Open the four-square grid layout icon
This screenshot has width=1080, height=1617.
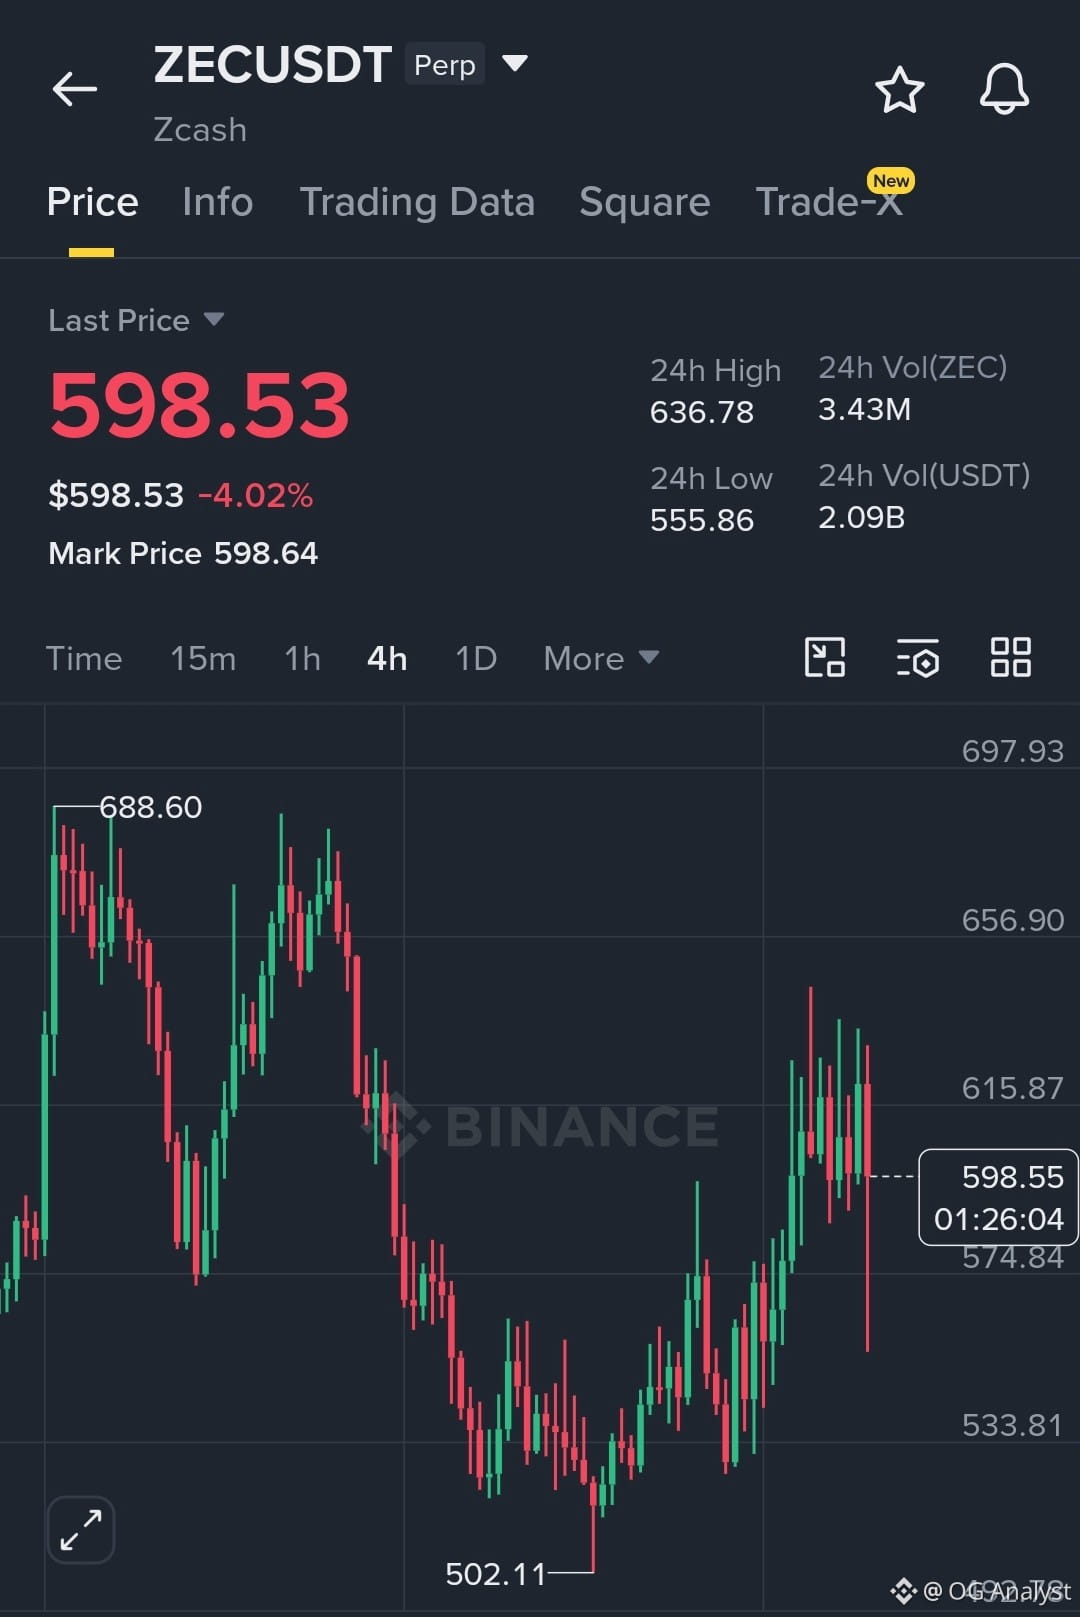(x=1010, y=658)
